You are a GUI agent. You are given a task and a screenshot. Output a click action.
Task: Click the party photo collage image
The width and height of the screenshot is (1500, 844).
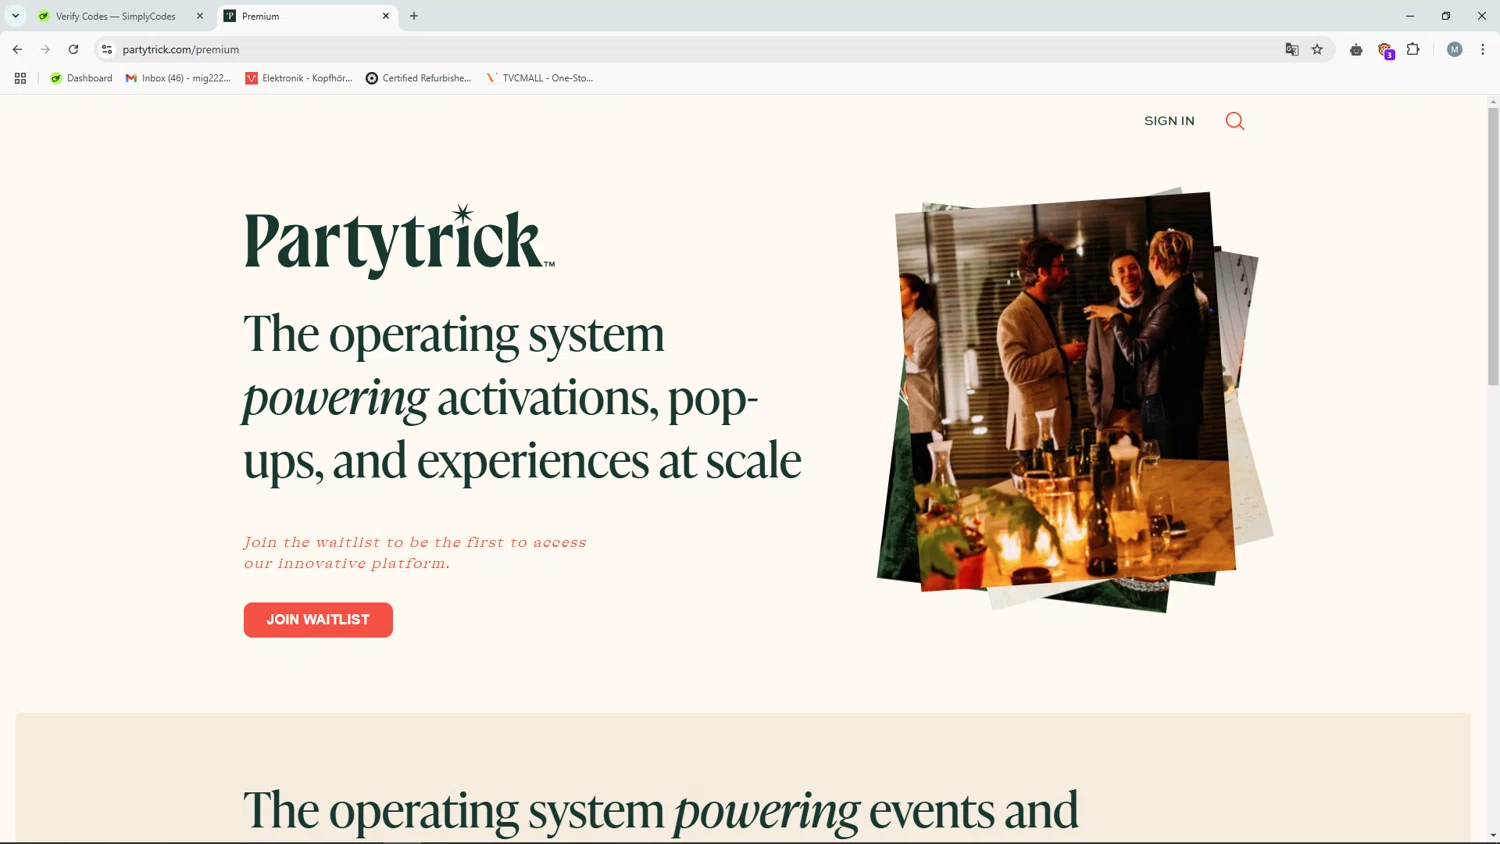1075,400
